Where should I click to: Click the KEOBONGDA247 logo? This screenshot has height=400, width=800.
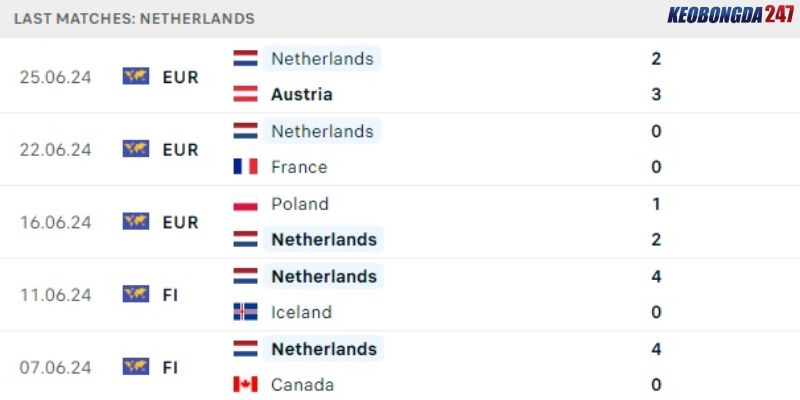pos(730,15)
